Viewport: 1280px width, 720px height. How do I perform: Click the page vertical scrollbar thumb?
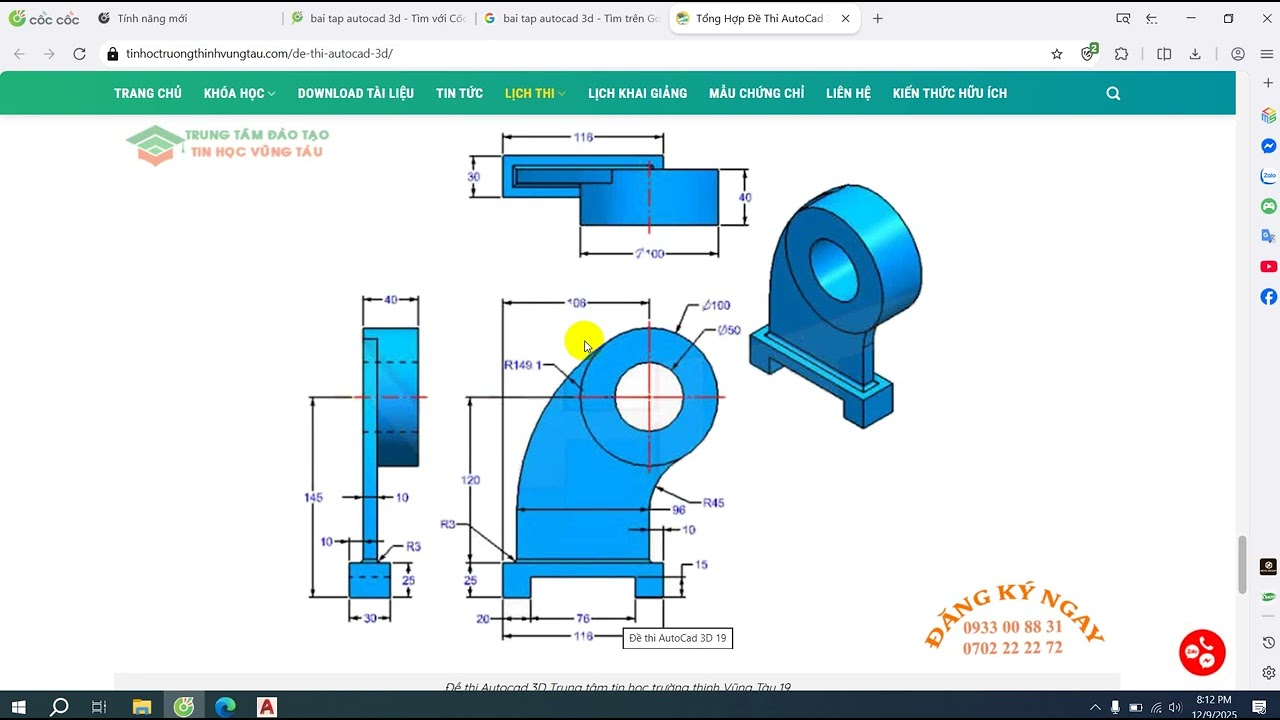(1243, 564)
